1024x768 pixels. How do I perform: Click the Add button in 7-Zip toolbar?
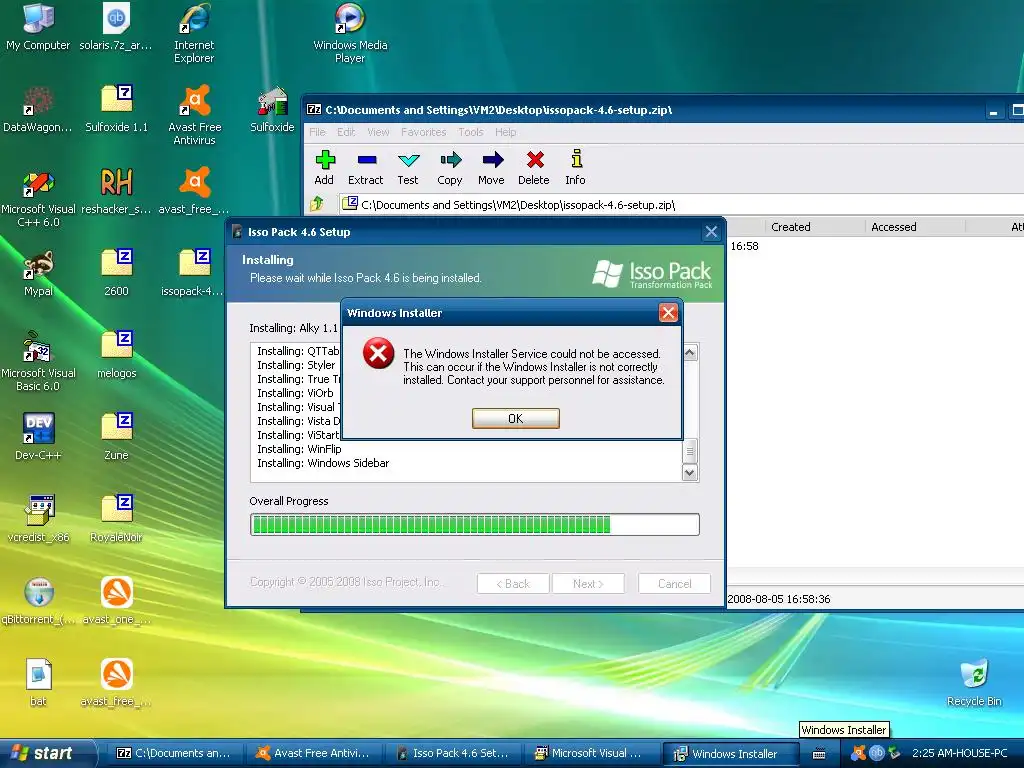point(325,168)
